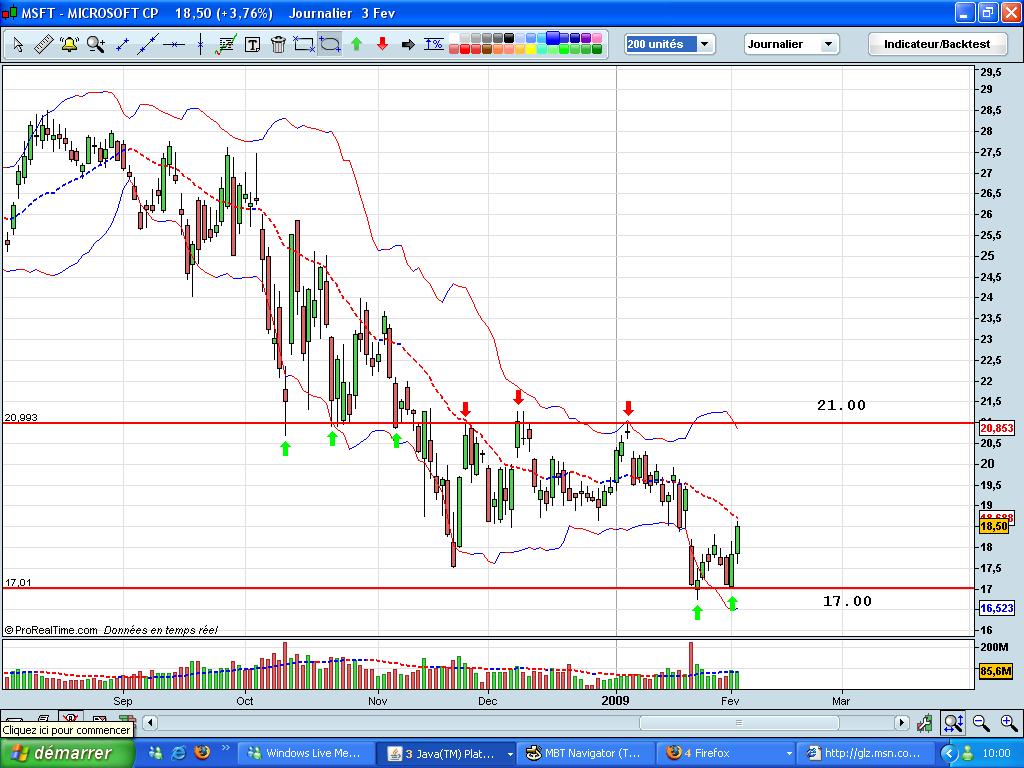This screenshot has height=768, width=1024.
Task: Select the magnifier zoom tool in toolbar
Action: click(x=96, y=44)
